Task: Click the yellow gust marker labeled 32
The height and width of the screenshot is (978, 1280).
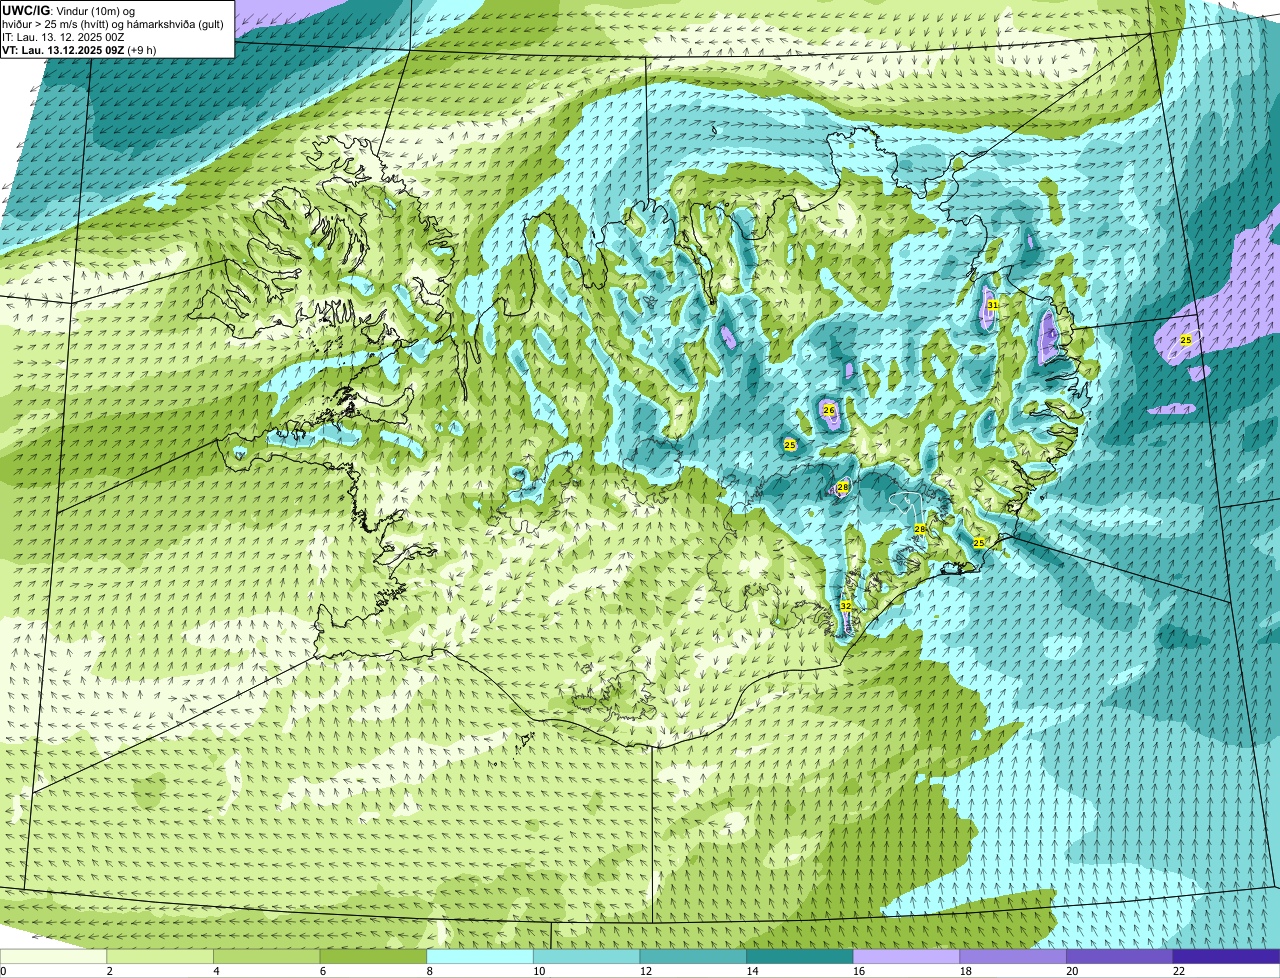Action: pyautogui.click(x=846, y=606)
